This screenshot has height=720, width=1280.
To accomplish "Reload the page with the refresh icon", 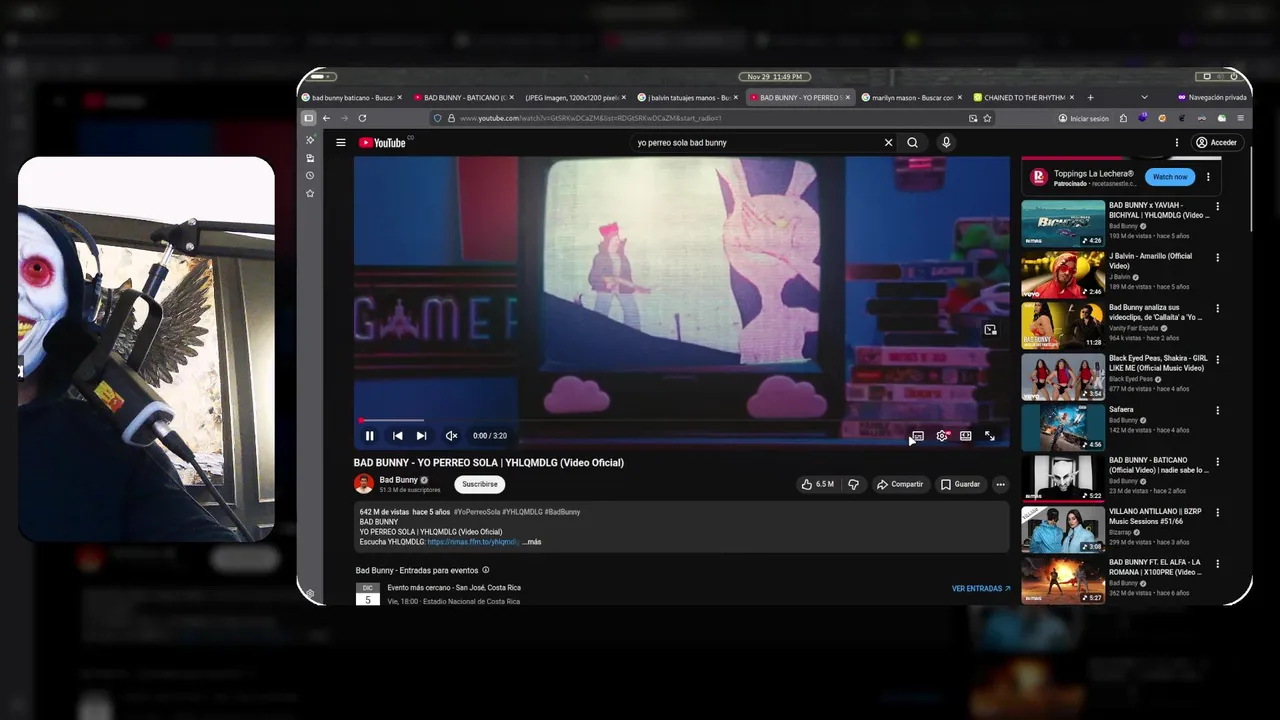I will point(362,118).
